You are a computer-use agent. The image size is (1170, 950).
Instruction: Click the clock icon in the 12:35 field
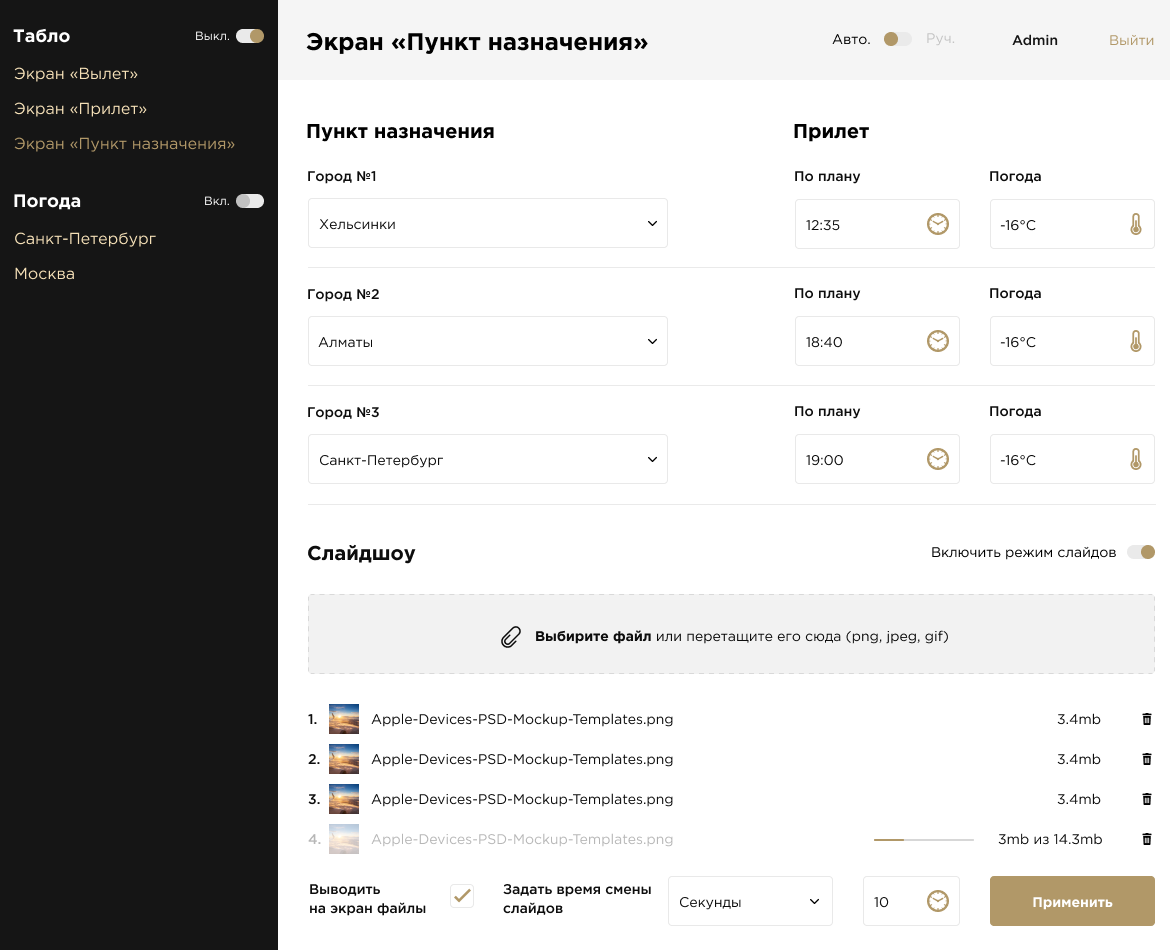937,224
